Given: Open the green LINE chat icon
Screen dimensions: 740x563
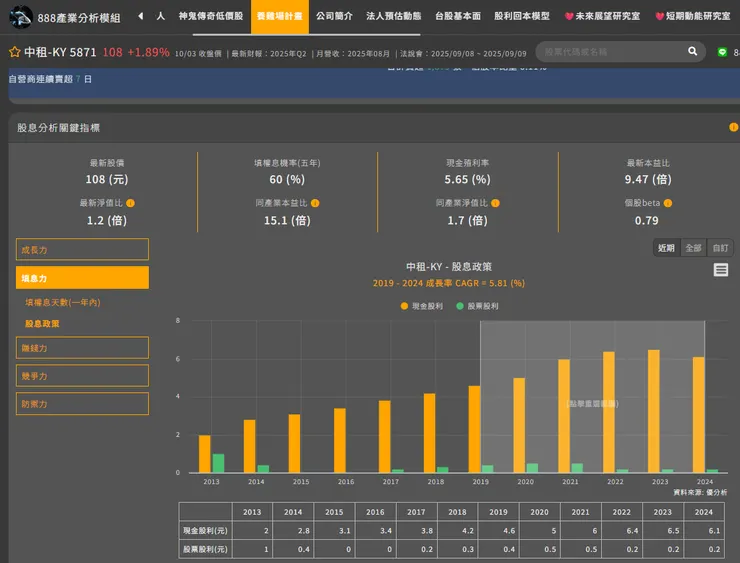Looking at the screenshot, I should pyautogui.click(x=722, y=52).
